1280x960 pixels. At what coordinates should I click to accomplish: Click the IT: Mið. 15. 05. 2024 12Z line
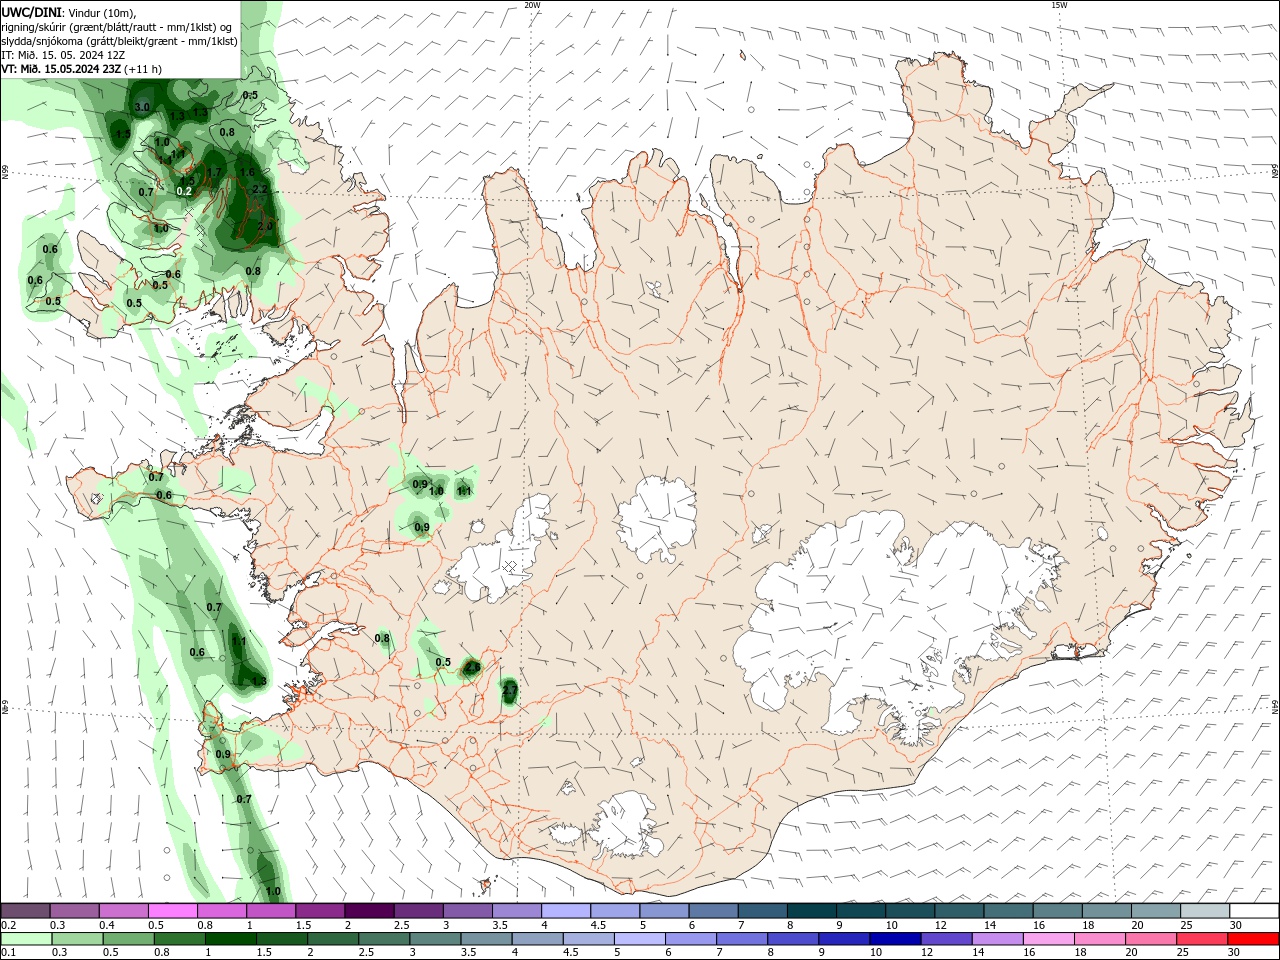point(64,55)
